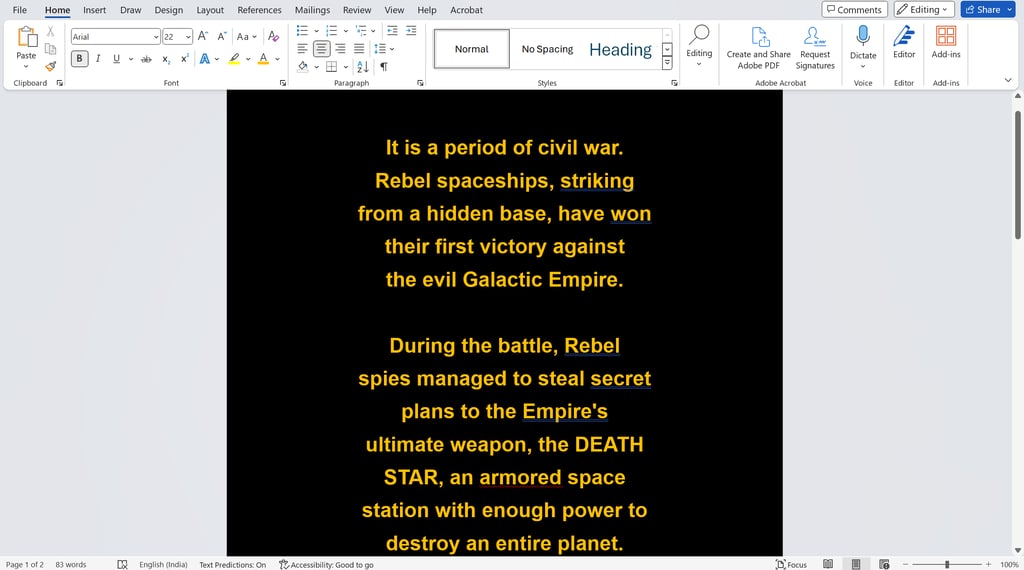This screenshot has height=570, width=1024.
Task: Open the Add-ins panel
Action: (946, 41)
